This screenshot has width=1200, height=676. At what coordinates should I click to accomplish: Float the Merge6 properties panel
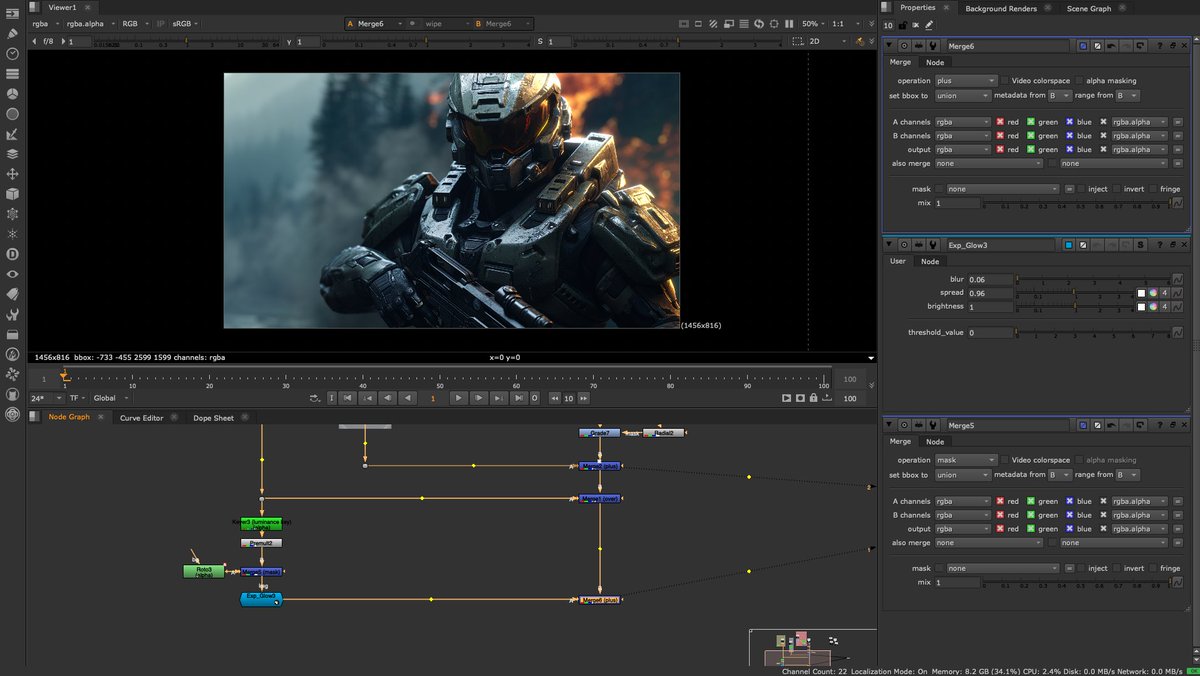(x=1173, y=45)
